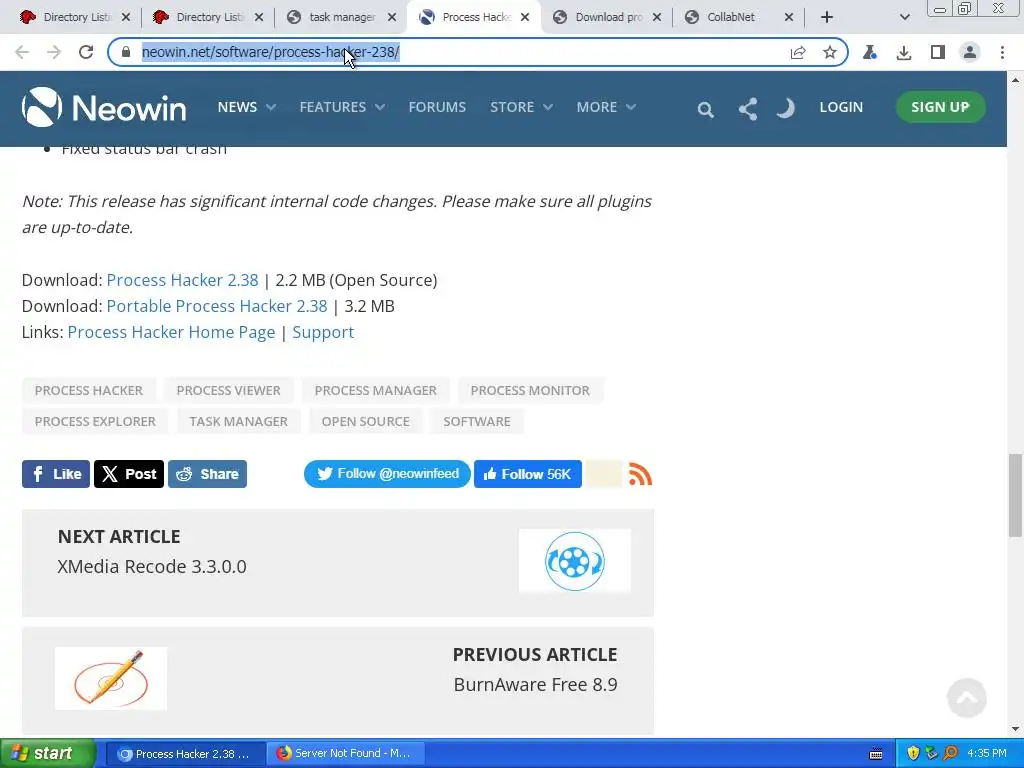Click the PROCESS EXPLORER tag
1024x768 pixels.
pyautogui.click(x=95, y=422)
